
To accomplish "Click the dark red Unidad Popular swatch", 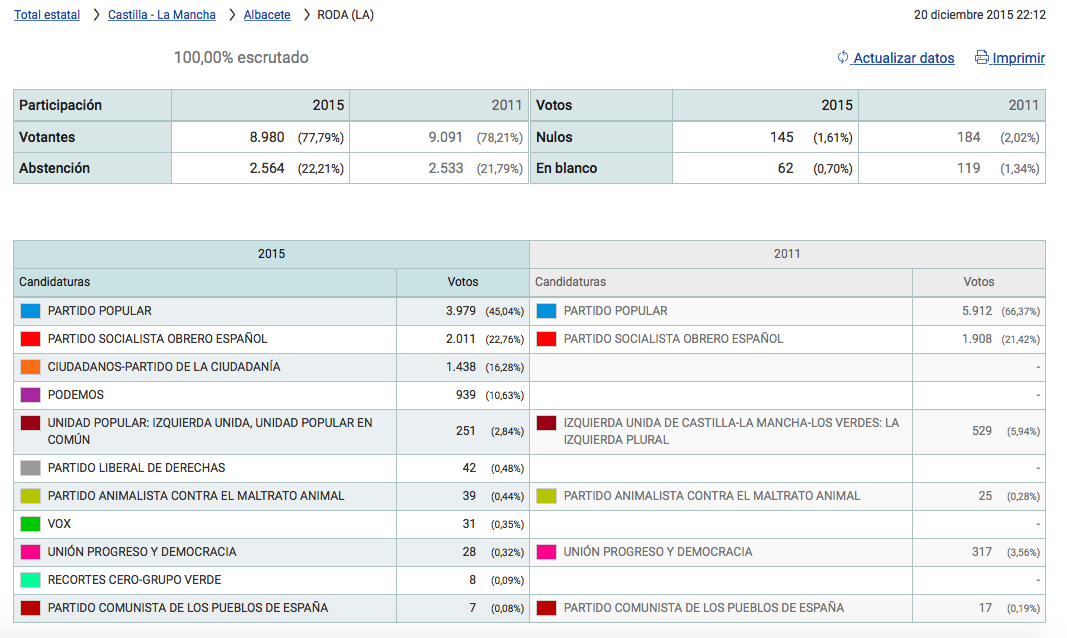I will pyautogui.click(x=31, y=423).
